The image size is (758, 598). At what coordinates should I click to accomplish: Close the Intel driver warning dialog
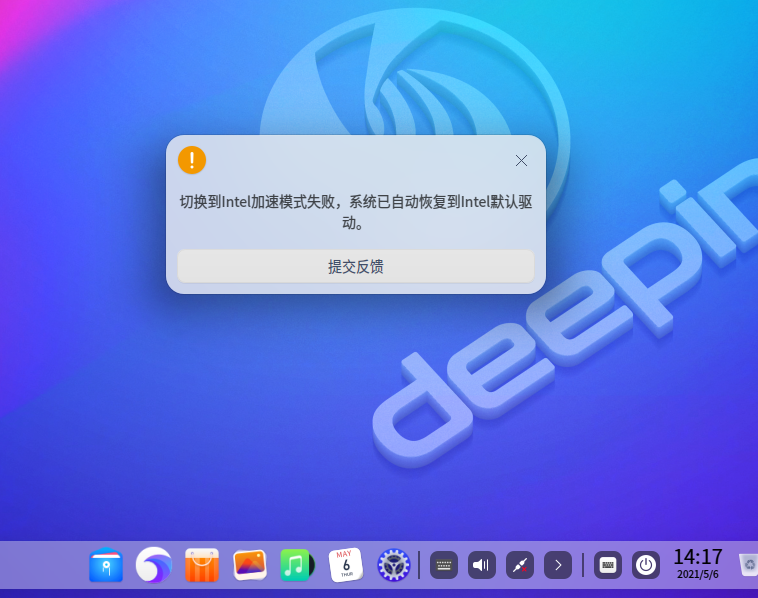coord(521,160)
